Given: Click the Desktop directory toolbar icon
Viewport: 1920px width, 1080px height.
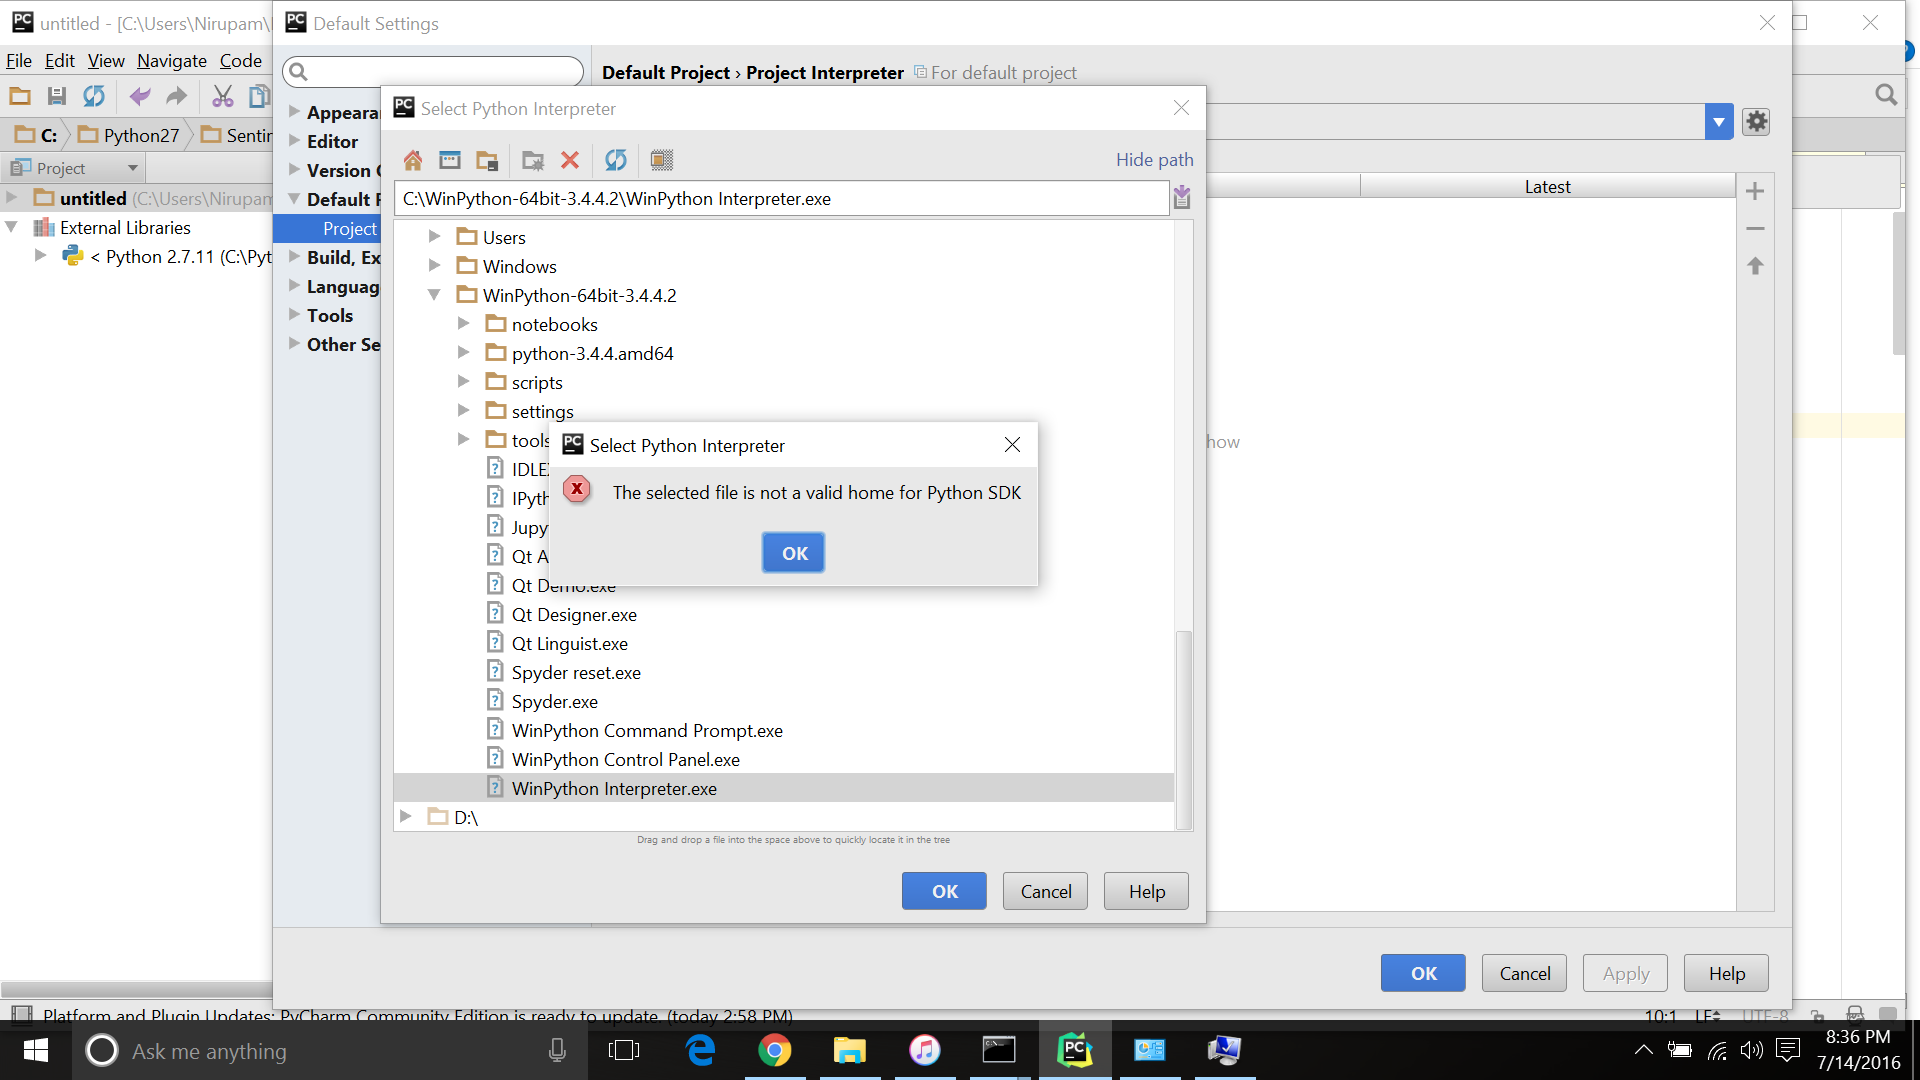Looking at the screenshot, I should coord(450,160).
